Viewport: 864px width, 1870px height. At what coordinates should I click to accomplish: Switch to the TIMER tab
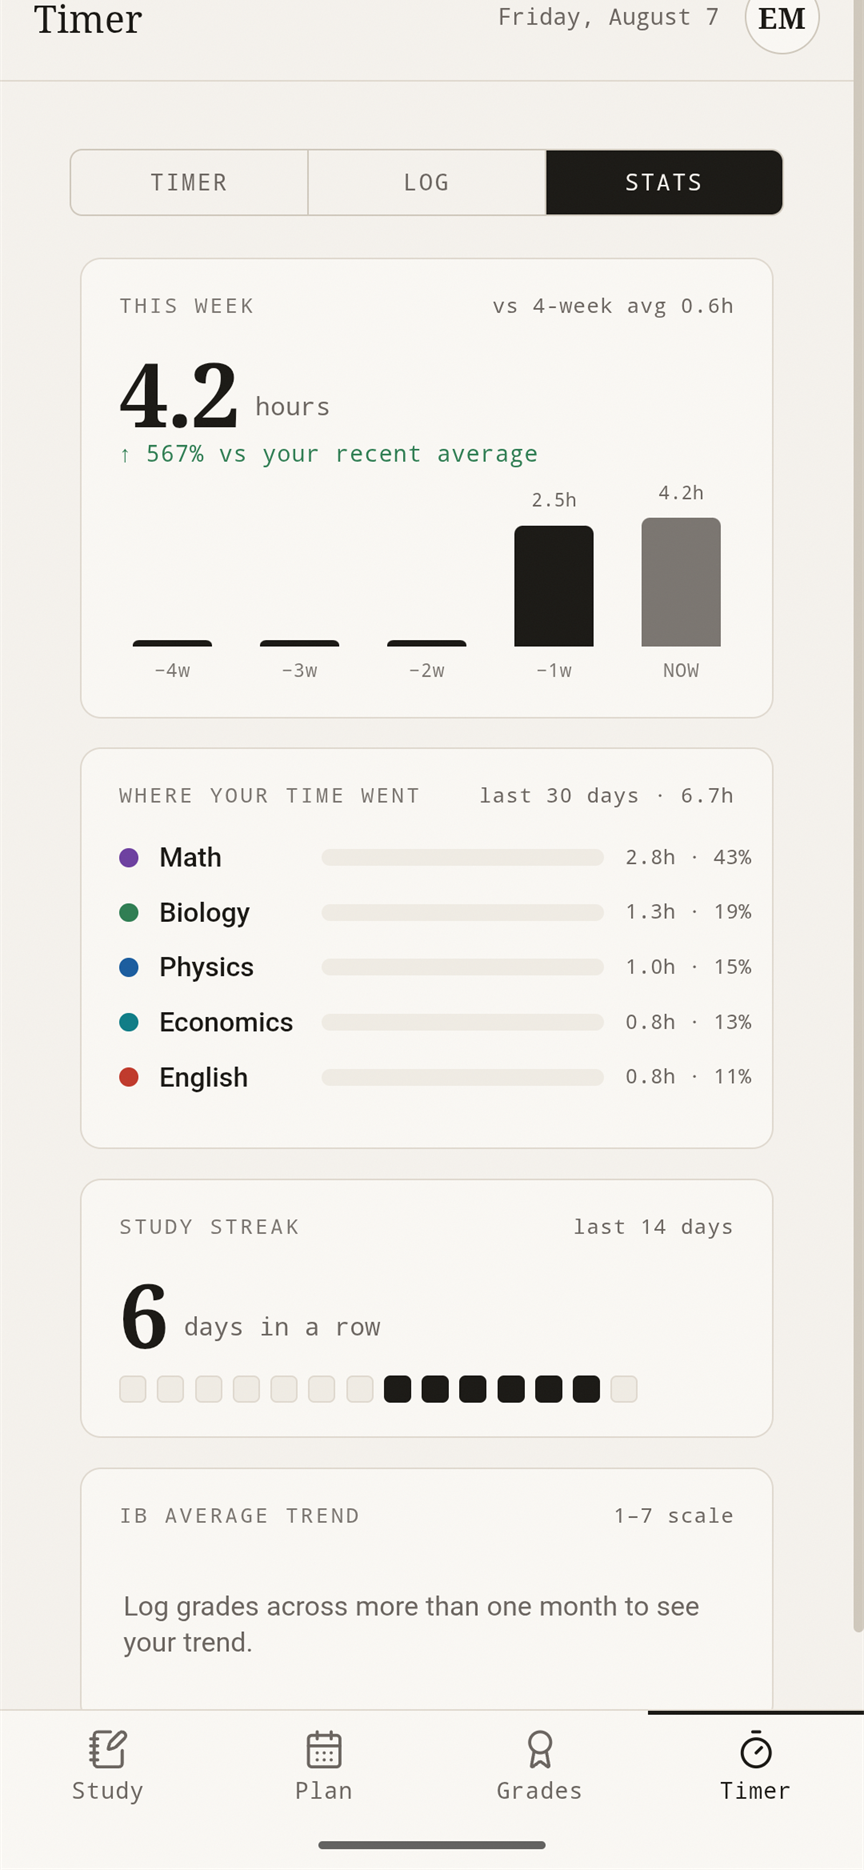189,182
